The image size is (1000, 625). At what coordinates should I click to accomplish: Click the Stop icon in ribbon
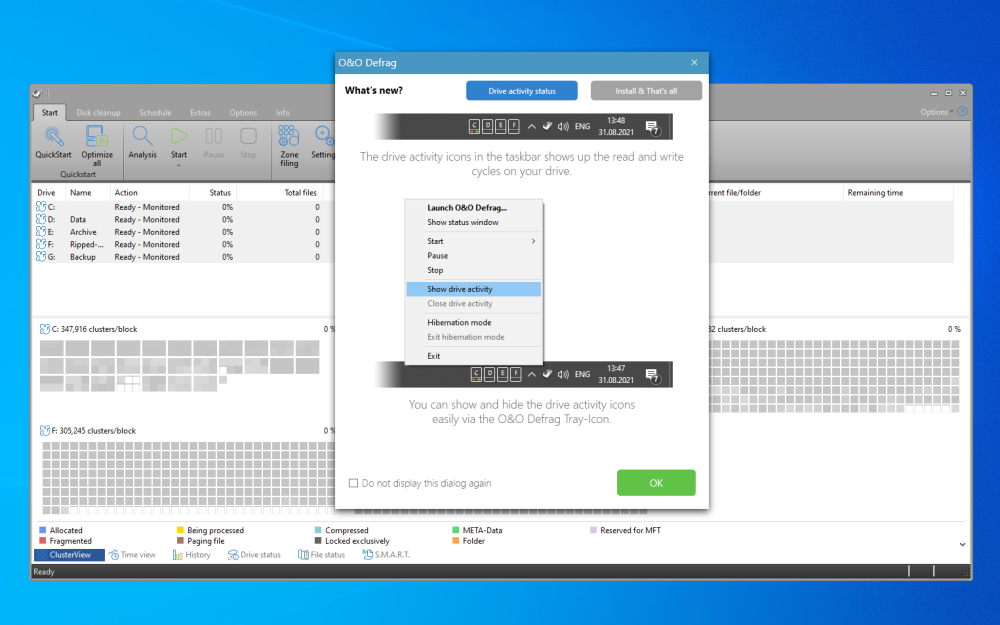coord(248,136)
